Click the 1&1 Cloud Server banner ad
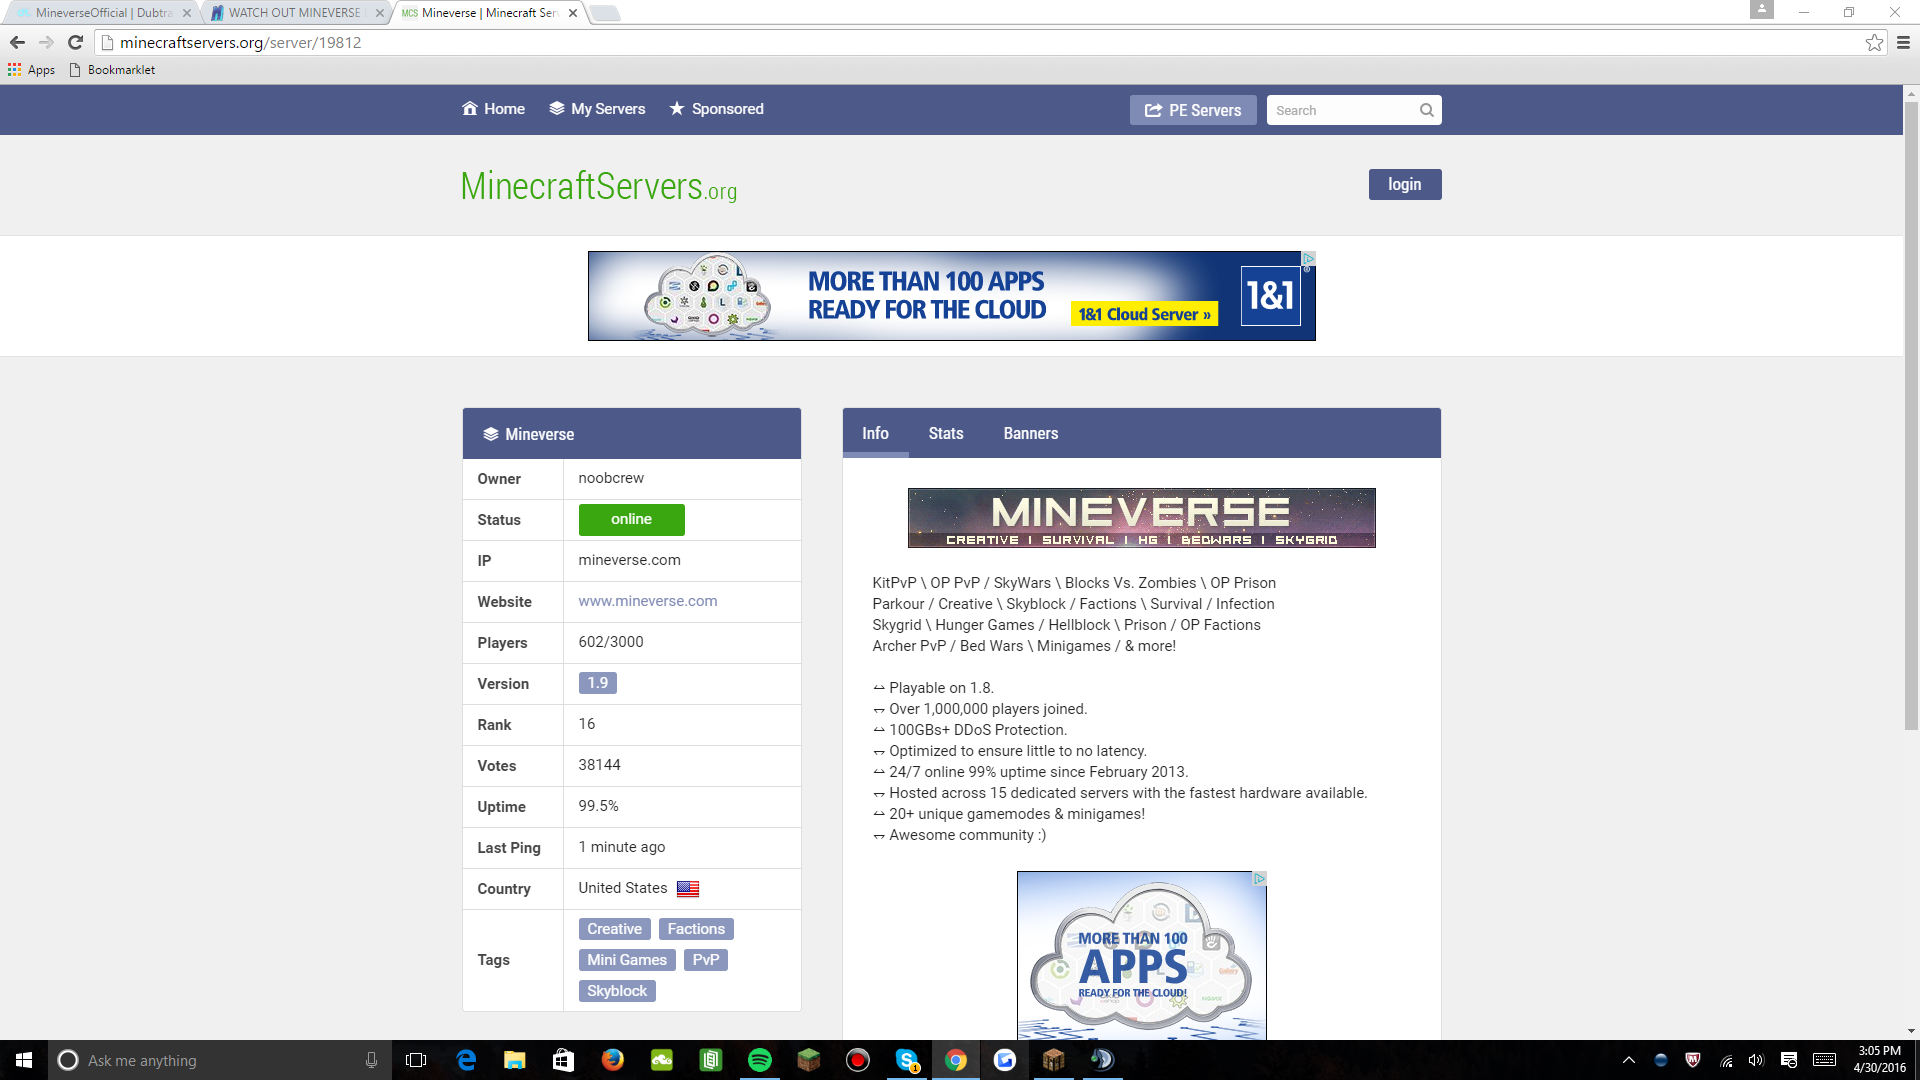The height and width of the screenshot is (1080, 1920). (x=951, y=296)
